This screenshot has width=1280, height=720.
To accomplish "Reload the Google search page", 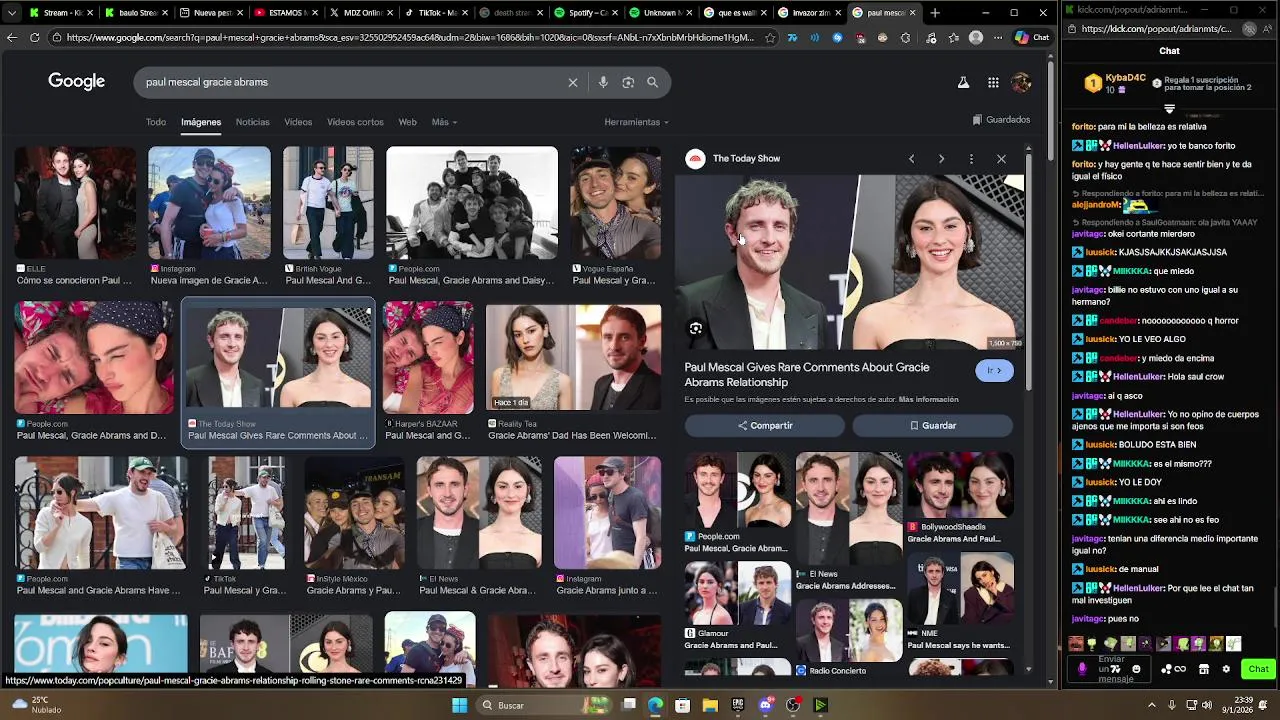I will click(x=34, y=38).
